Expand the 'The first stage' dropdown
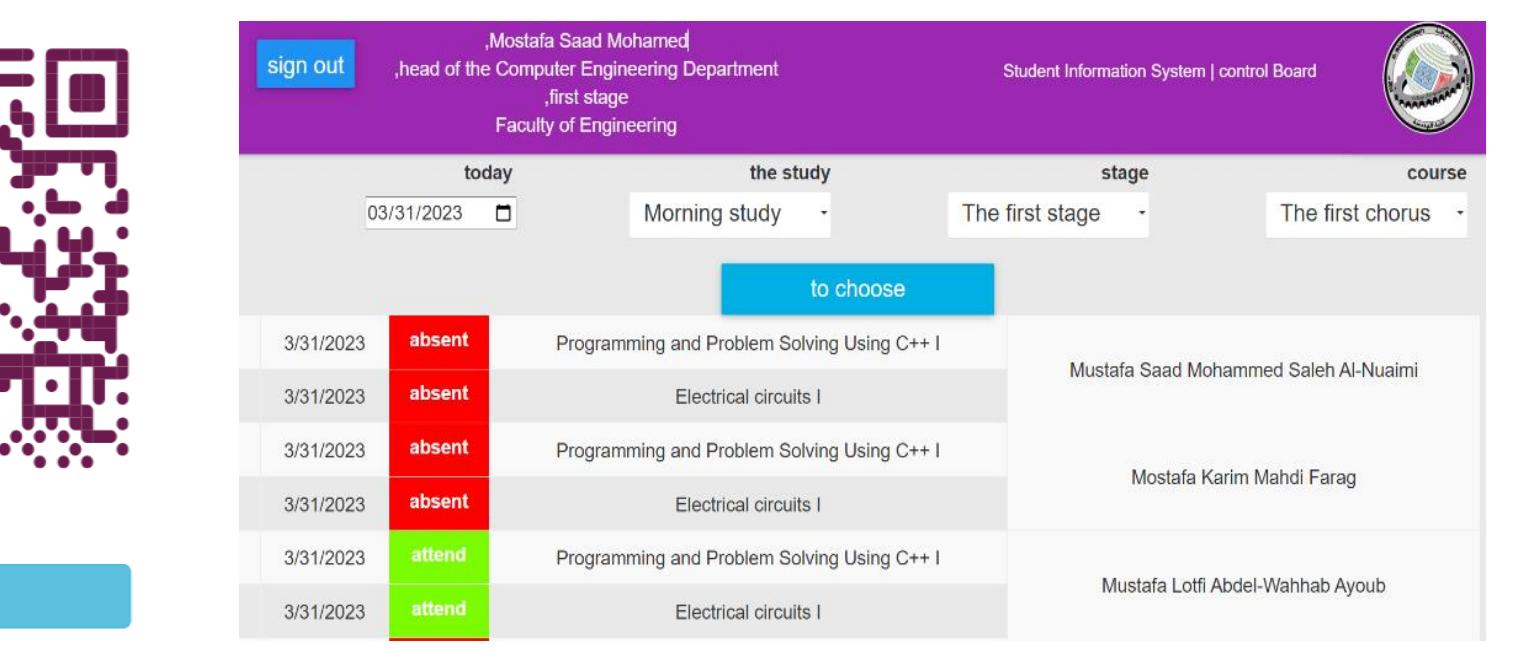The image size is (1521, 649). 1047,214
